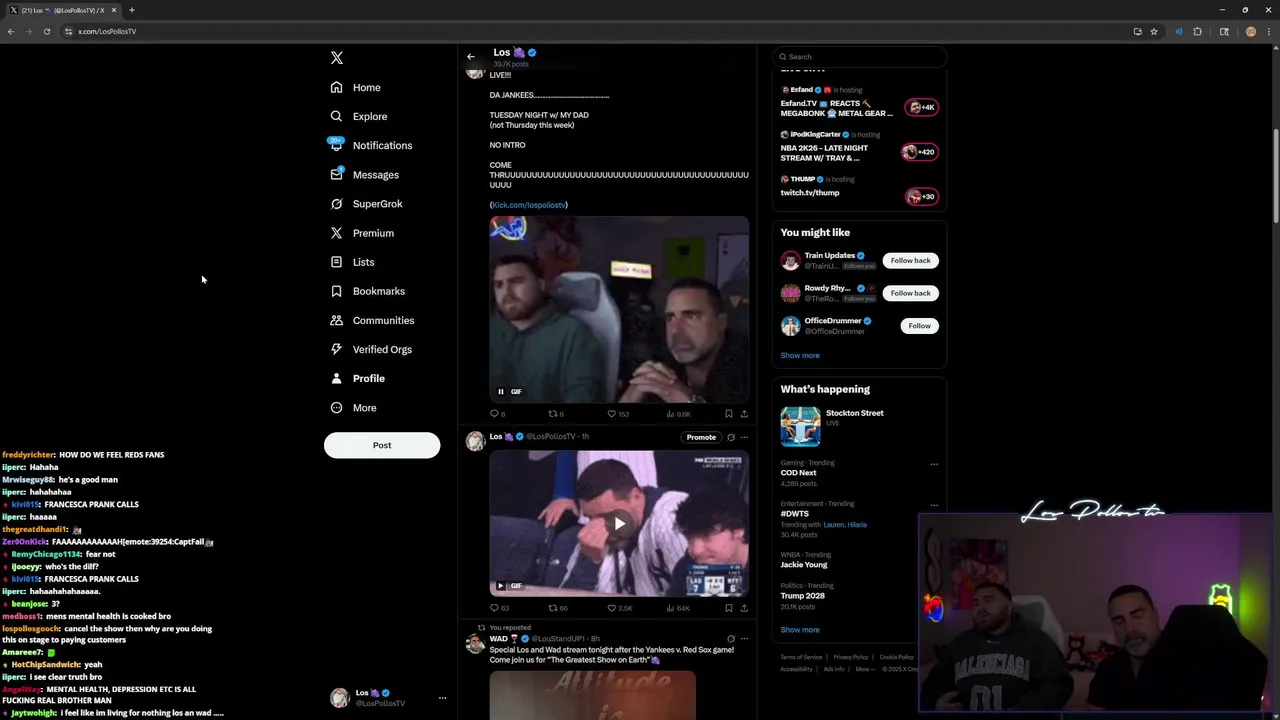
Task: Open the Home page
Action: coord(356,88)
